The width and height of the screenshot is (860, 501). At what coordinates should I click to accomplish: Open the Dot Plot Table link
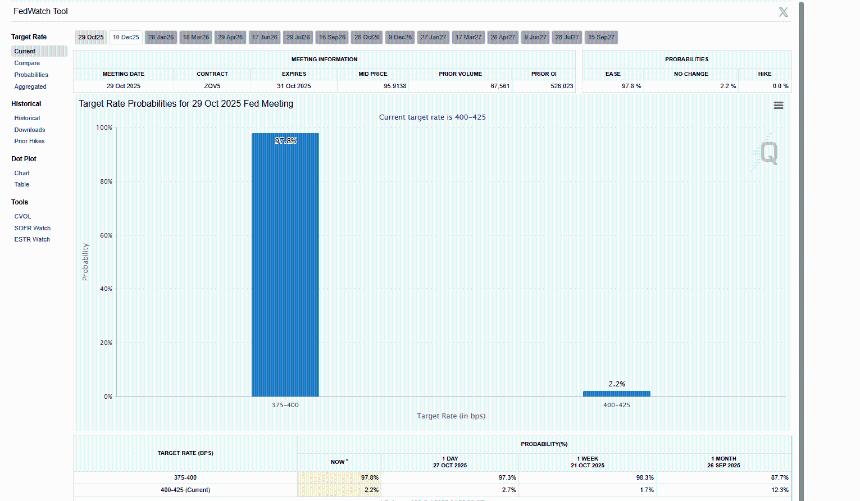pyautogui.click(x=22, y=185)
